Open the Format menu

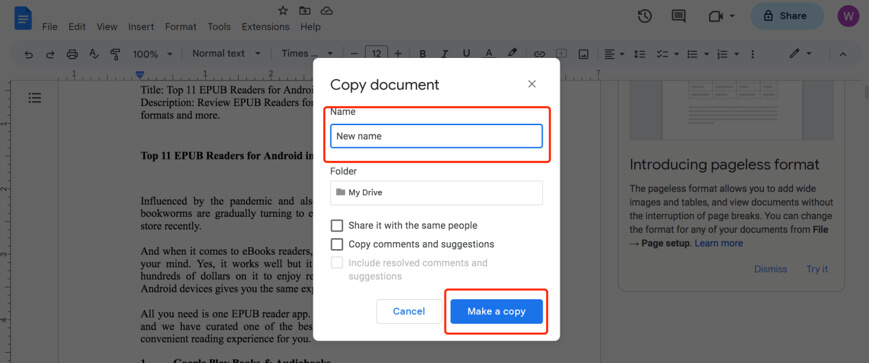coord(181,27)
